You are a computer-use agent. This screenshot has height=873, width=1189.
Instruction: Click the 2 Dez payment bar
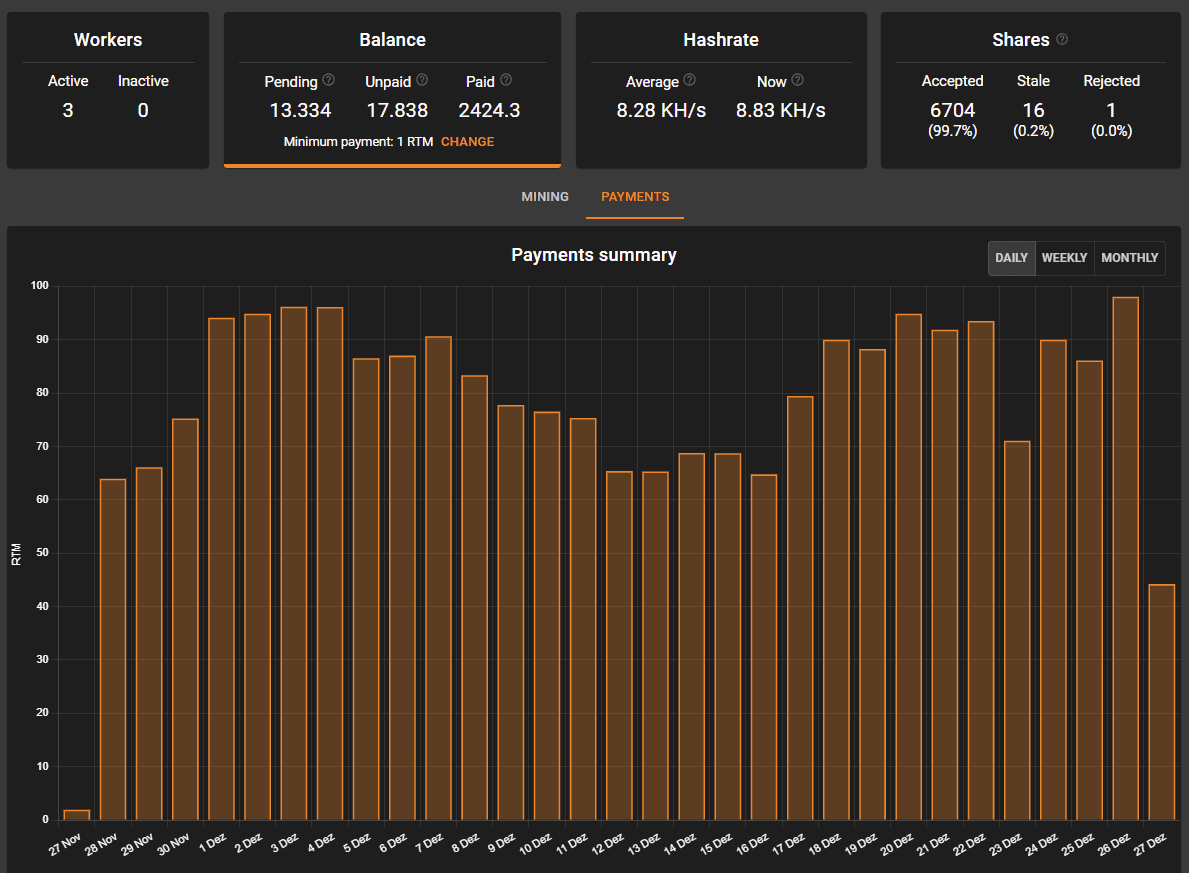pyautogui.click(x=258, y=567)
